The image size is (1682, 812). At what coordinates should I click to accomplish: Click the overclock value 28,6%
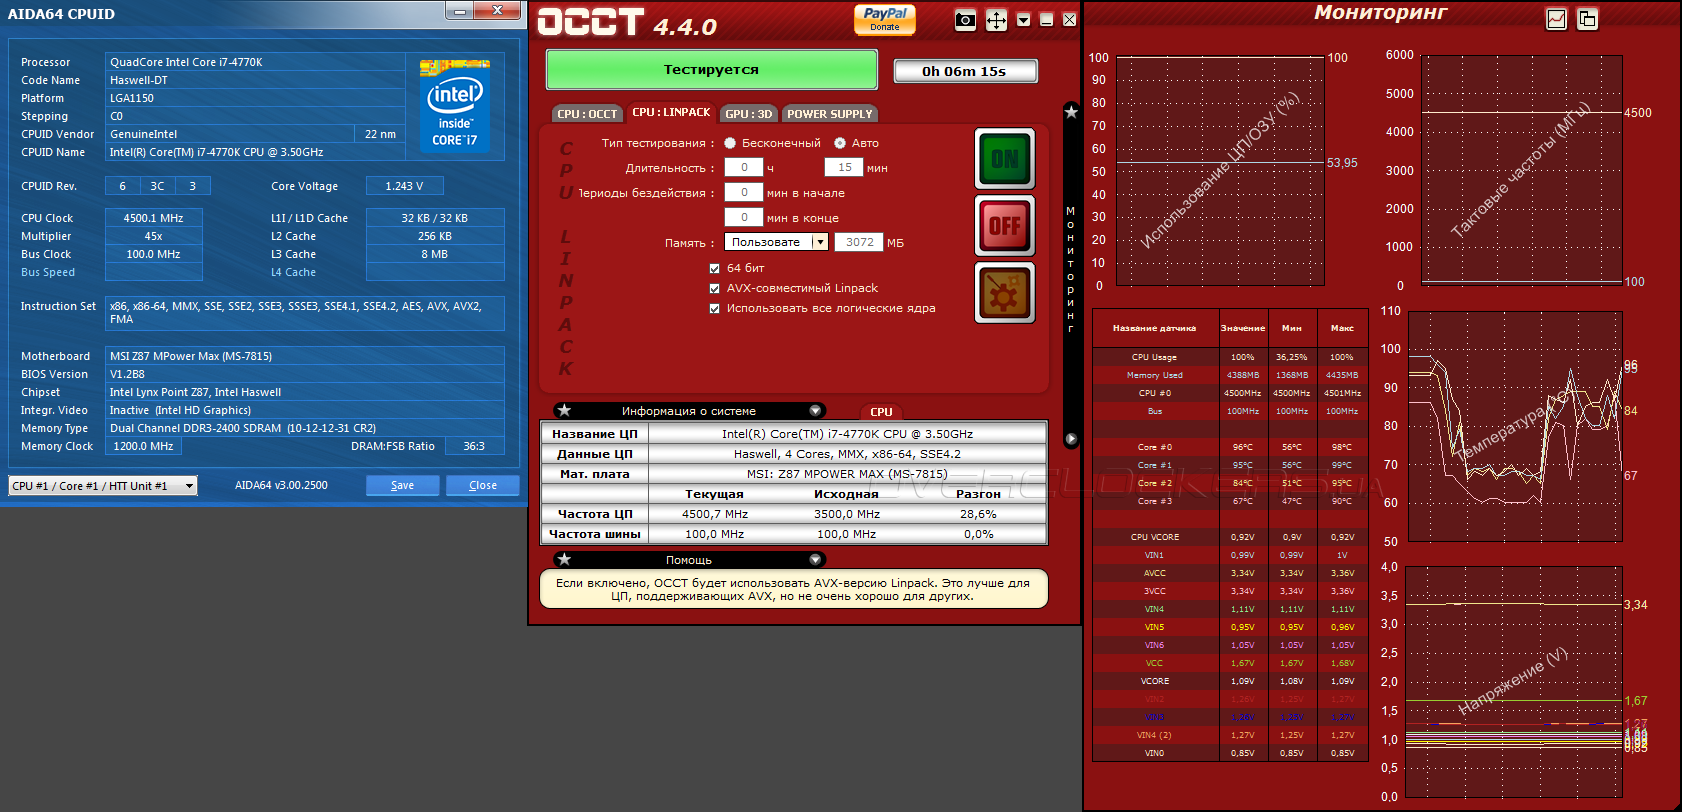(x=978, y=514)
